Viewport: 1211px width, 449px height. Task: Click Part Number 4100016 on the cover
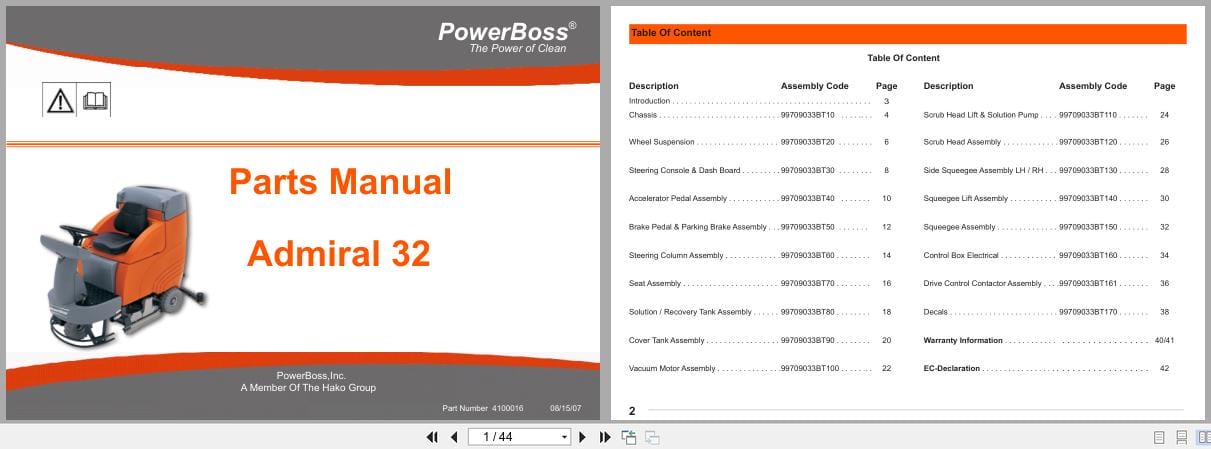(483, 409)
